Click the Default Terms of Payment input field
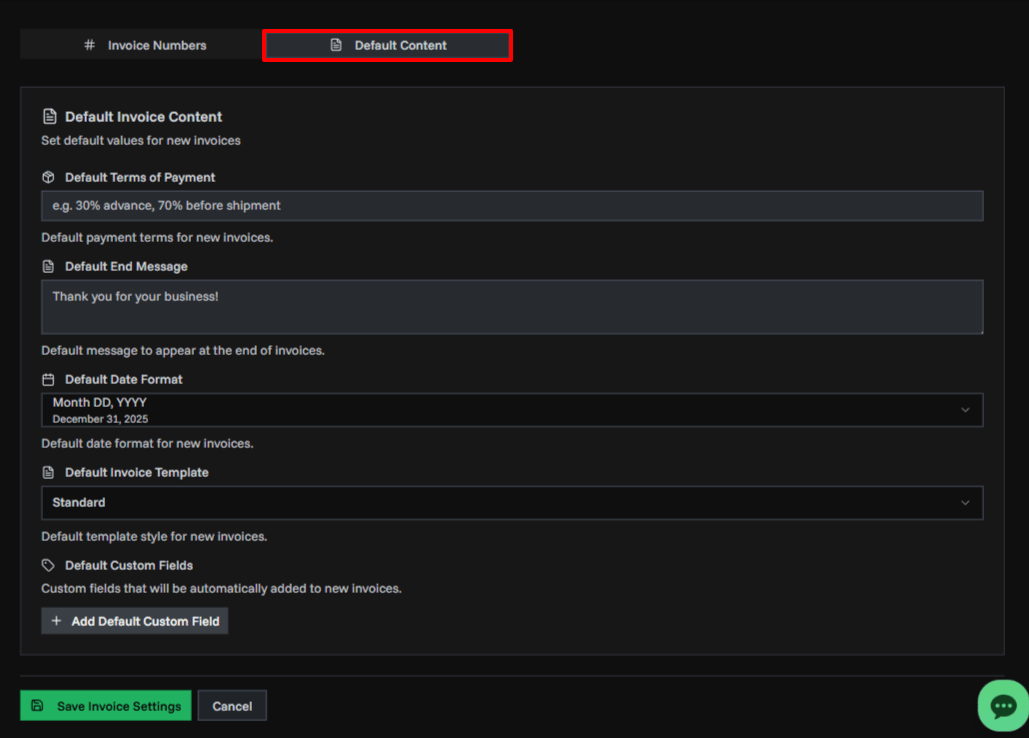The width and height of the screenshot is (1029, 738). [511, 206]
